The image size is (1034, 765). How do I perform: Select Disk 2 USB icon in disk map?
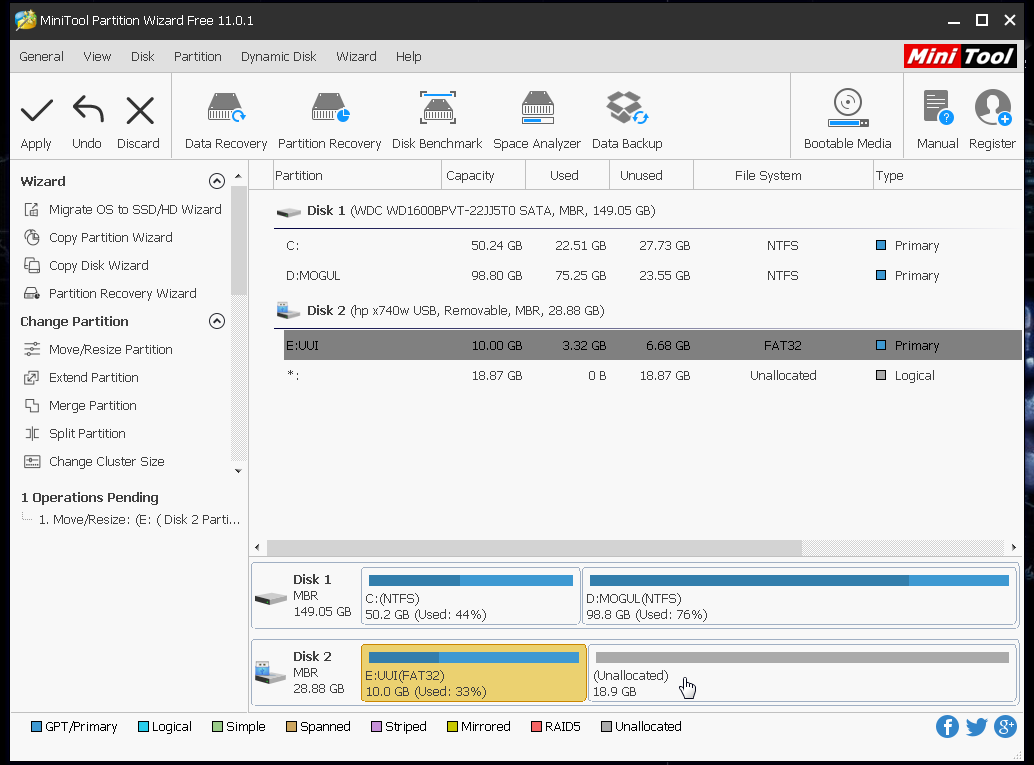point(270,673)
